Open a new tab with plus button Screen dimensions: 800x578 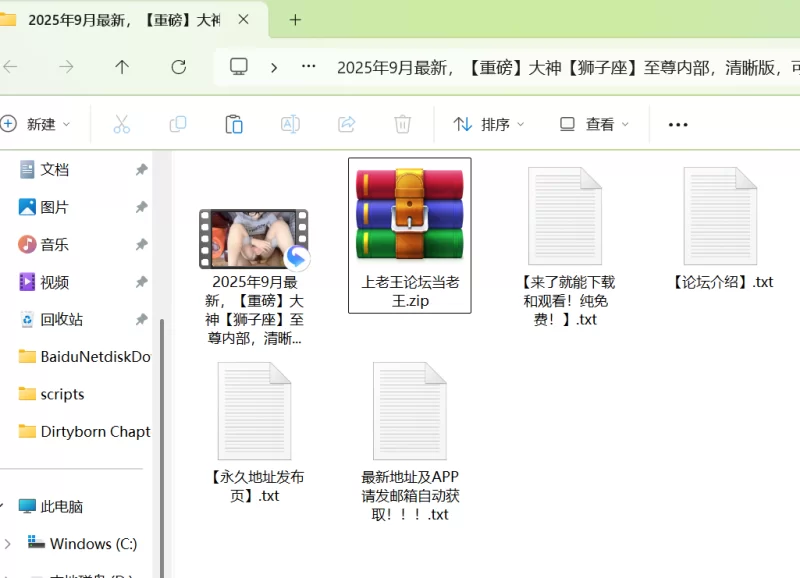tap(295, 20)
